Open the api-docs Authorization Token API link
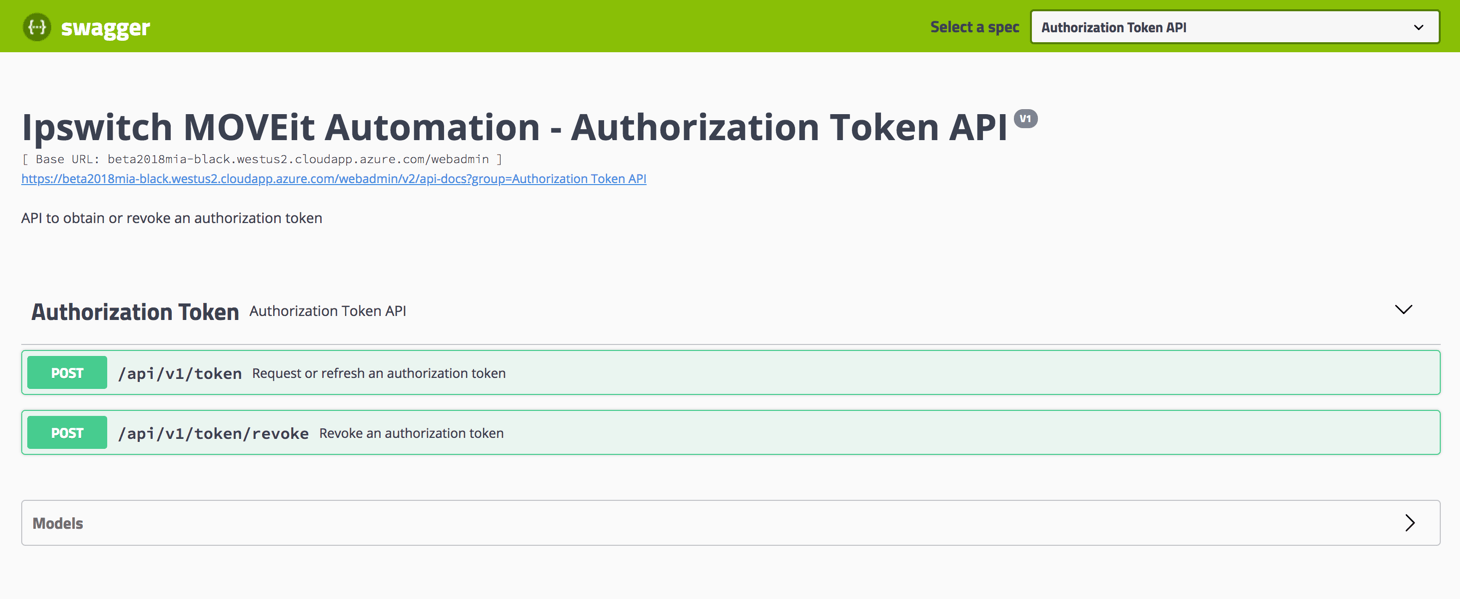This screenshot has width=1460, height=599. click(334, 179)
